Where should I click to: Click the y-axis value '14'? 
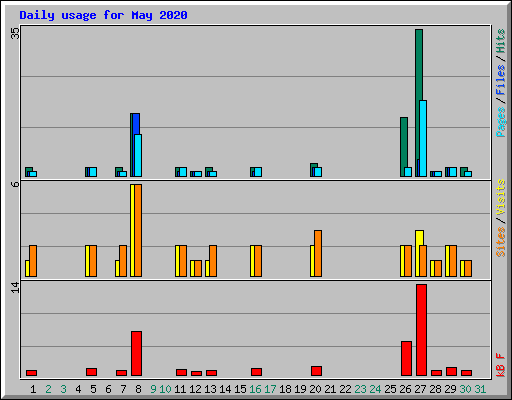15,288
